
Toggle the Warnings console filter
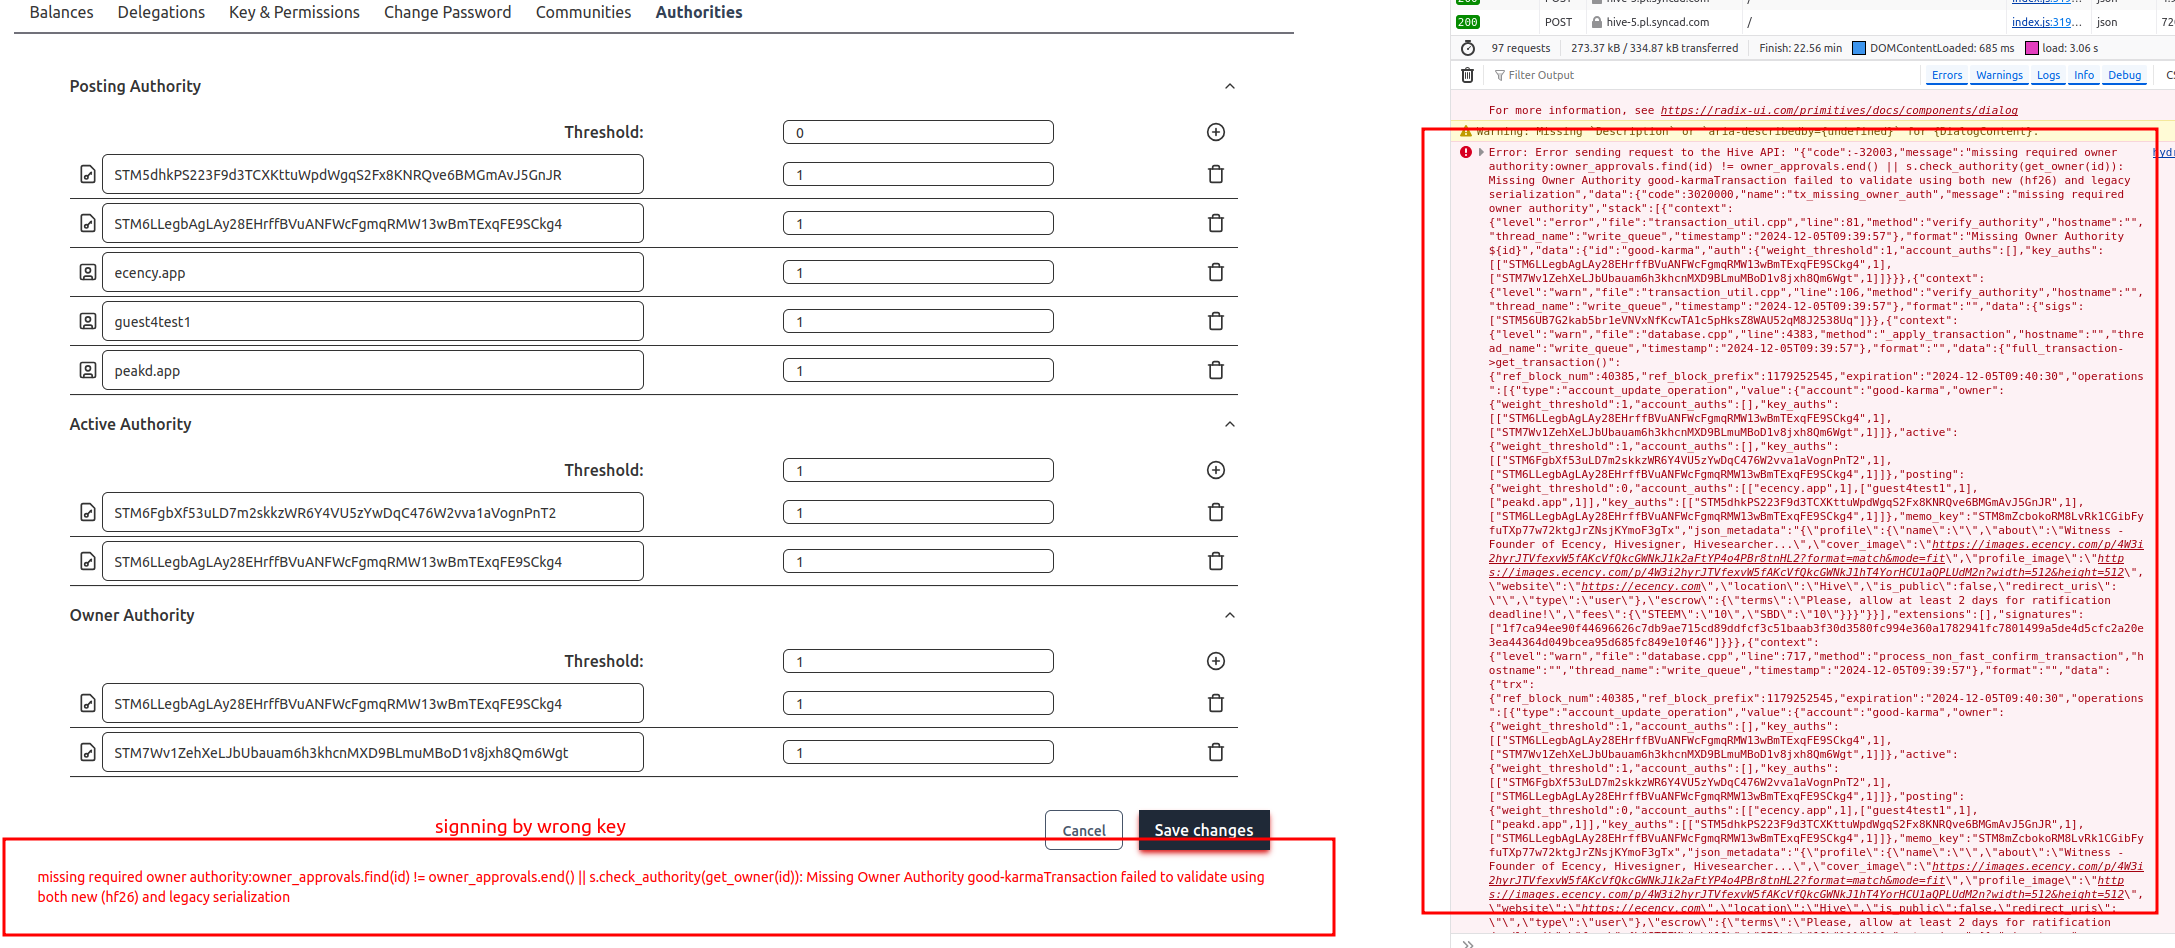[1999, 75]
